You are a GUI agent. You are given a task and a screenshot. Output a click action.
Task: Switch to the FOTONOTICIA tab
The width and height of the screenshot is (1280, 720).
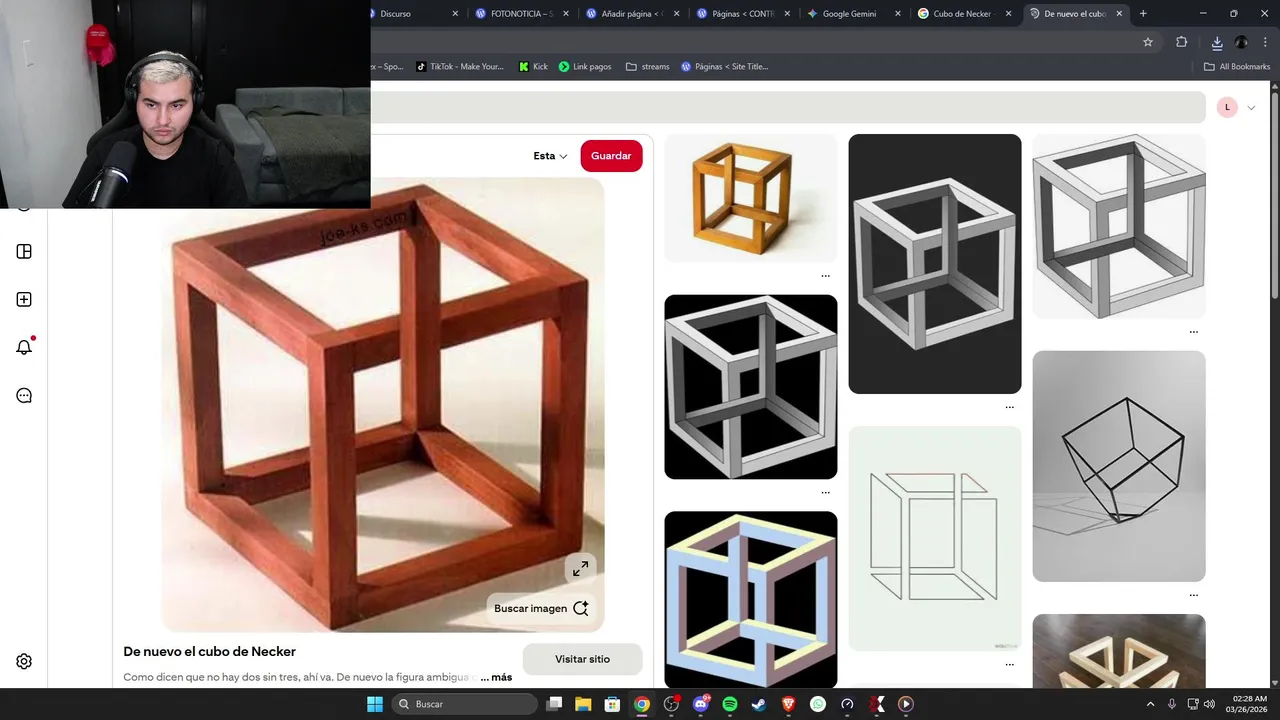pos(521,14)
